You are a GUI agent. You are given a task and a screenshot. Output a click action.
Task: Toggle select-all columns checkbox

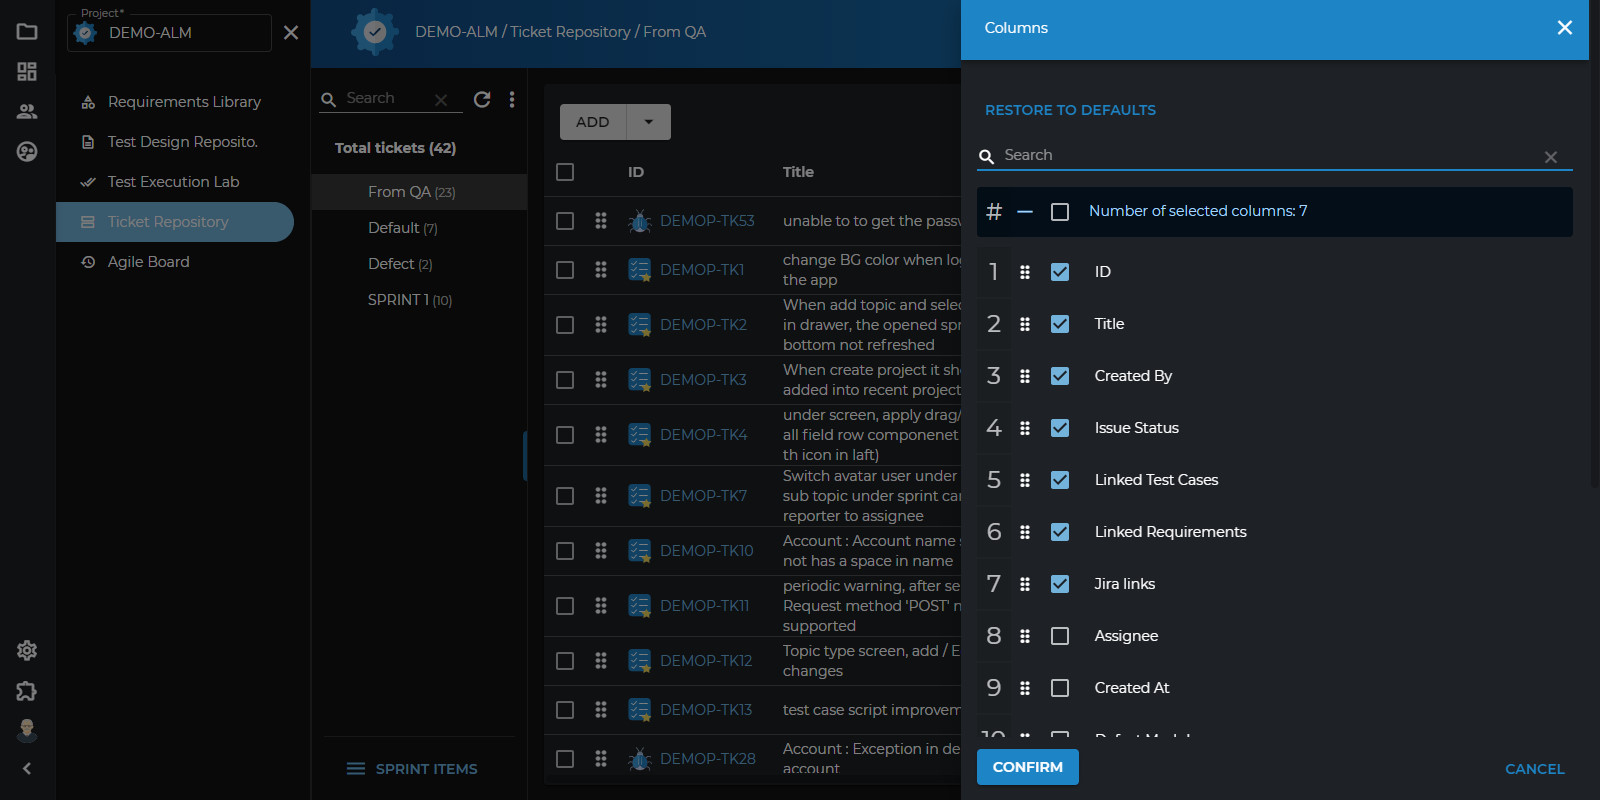(1060, 212)
